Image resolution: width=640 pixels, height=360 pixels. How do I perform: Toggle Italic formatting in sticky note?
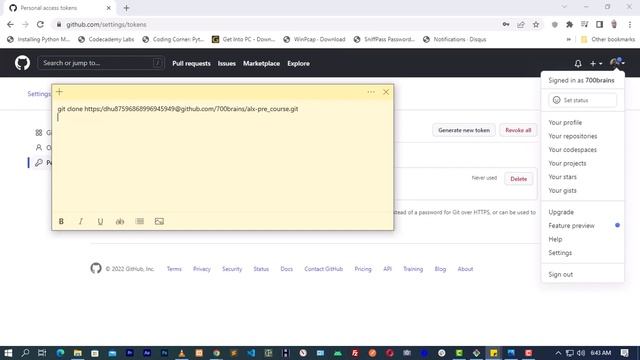[80, 221]
